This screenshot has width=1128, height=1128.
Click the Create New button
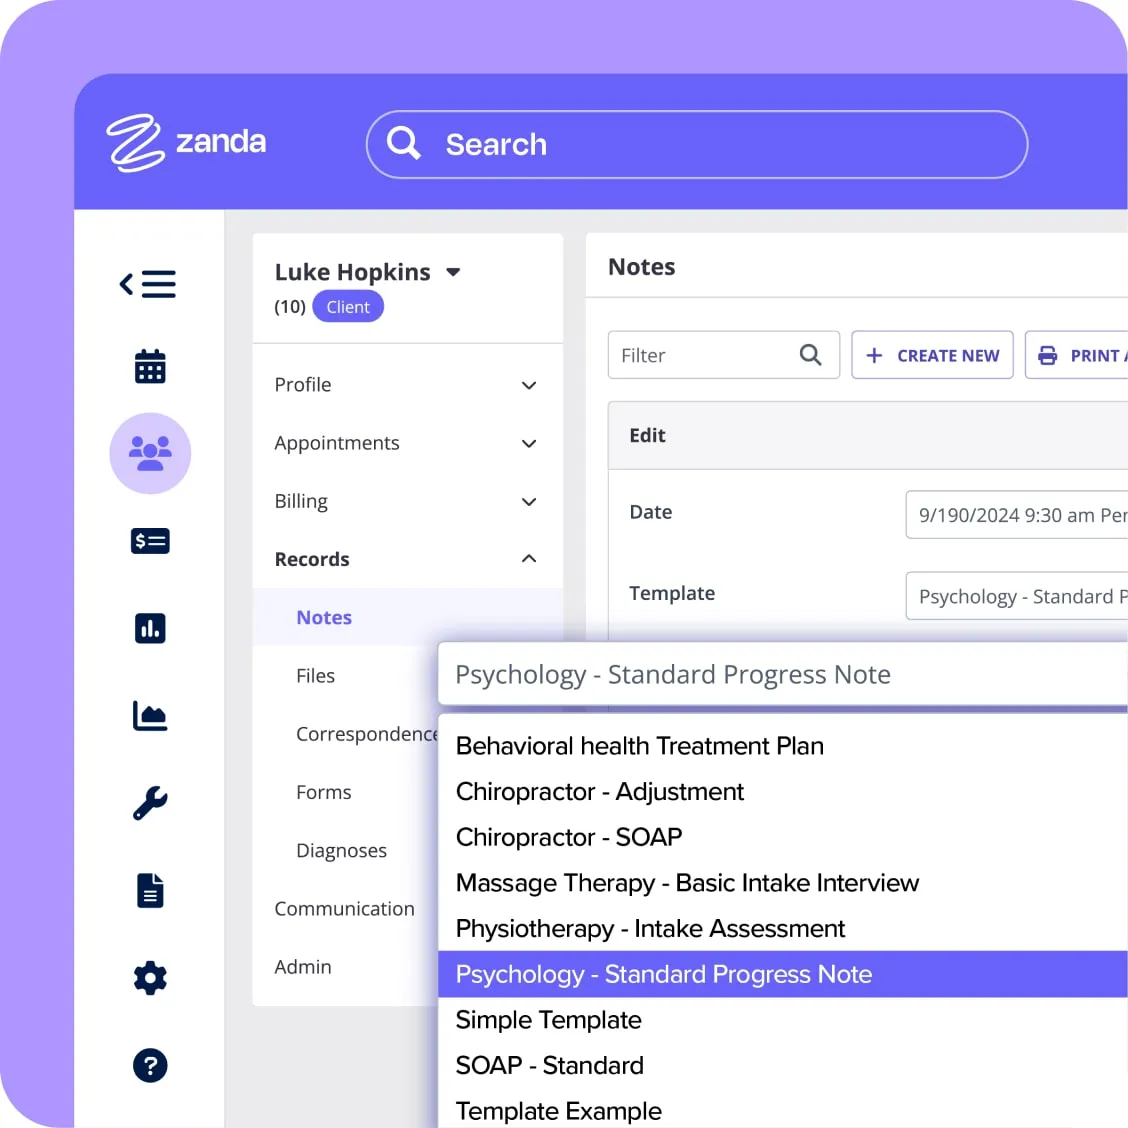tap(932, 355)
